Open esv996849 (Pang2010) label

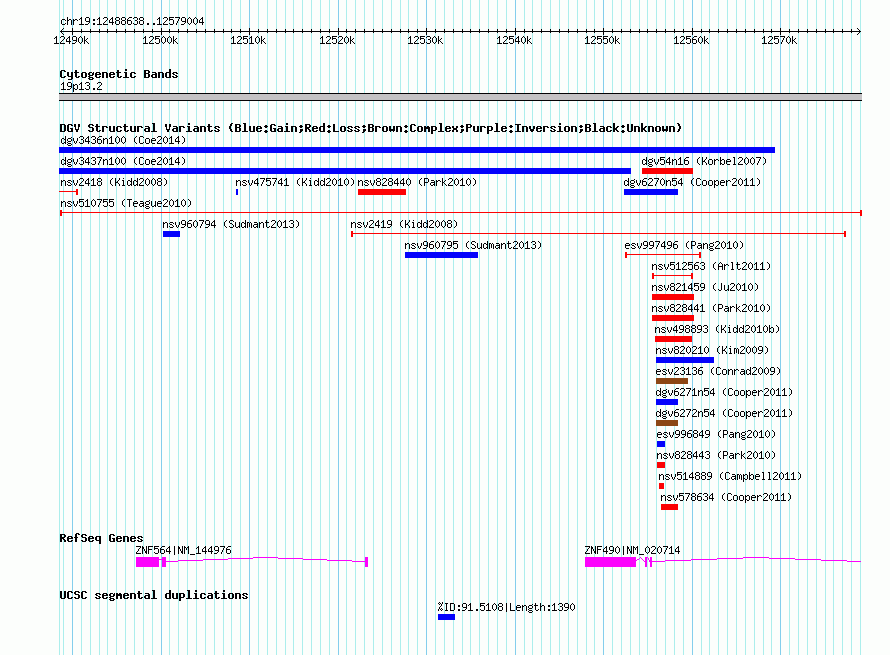[716, 434]
